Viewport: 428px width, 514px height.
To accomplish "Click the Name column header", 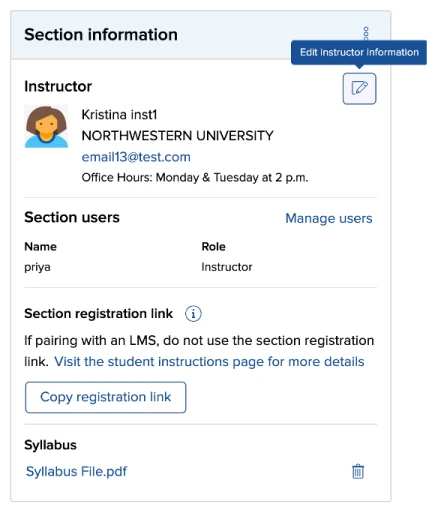I will pos(40,247).
